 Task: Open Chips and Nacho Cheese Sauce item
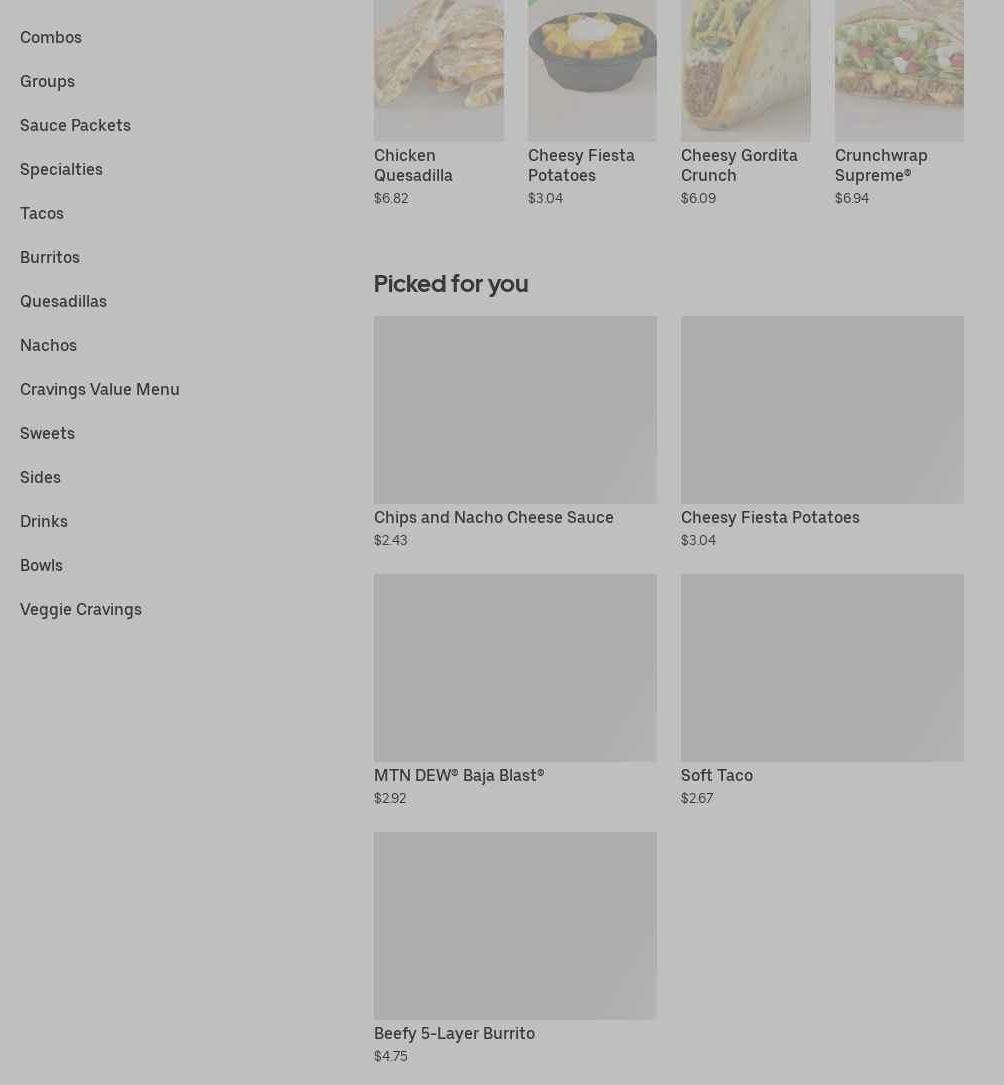(x=494, y=517)
